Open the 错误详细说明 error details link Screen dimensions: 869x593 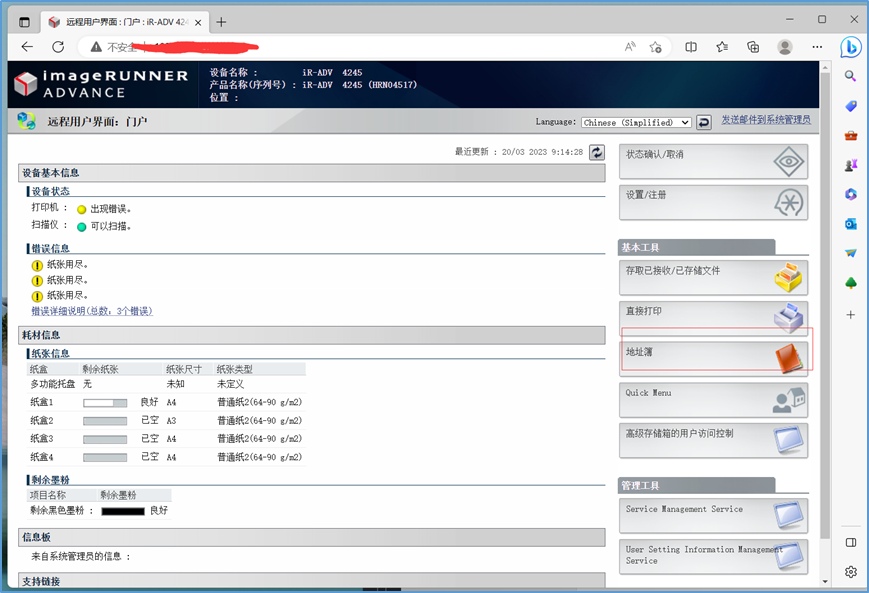click(x=91, y=311)
